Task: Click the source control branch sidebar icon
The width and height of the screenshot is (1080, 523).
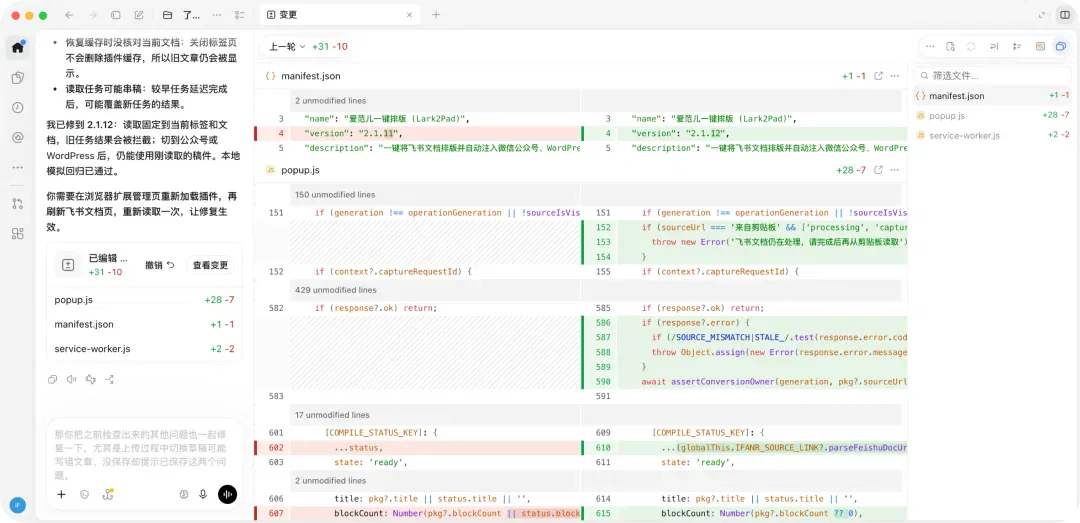Action: [x=18, y=203]
